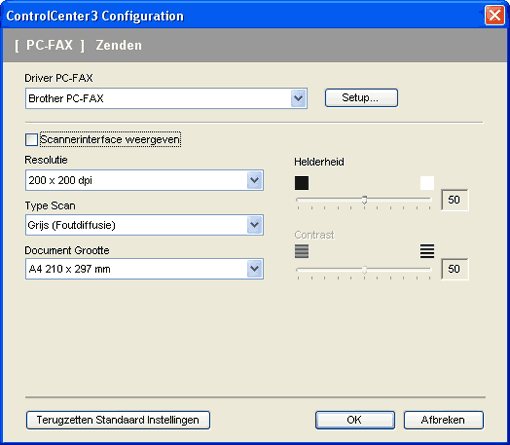The height and width of the screenshot is (445, 510).
Task: Open the Driver PC-FAX dropdown
Action: coord(166,98)
